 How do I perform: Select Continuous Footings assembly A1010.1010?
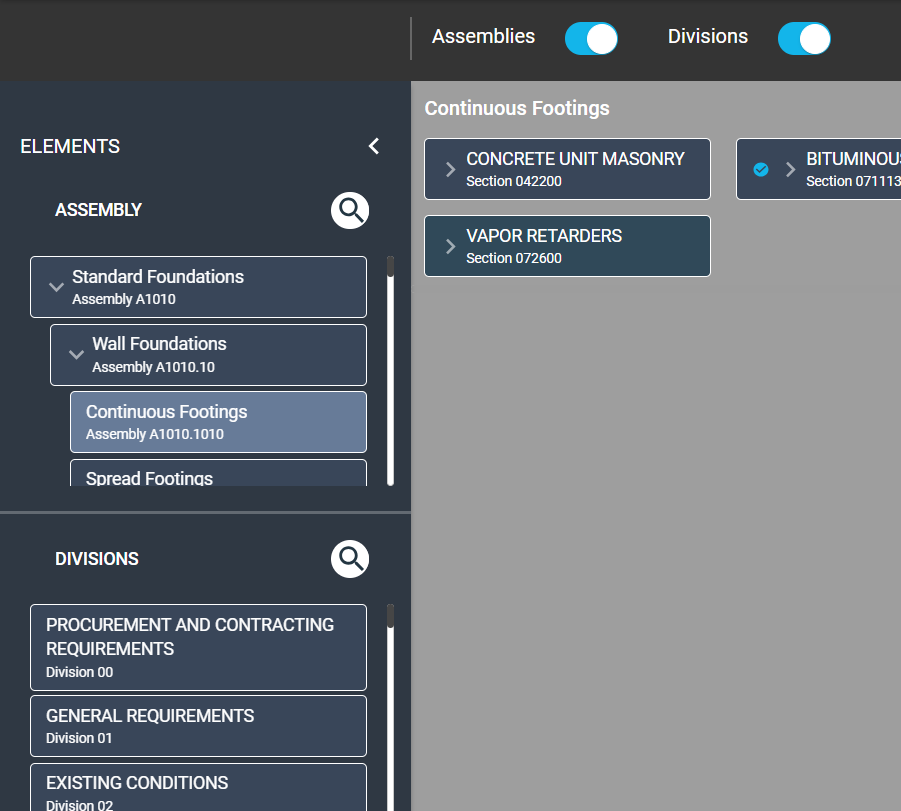(x=218, y=422)
